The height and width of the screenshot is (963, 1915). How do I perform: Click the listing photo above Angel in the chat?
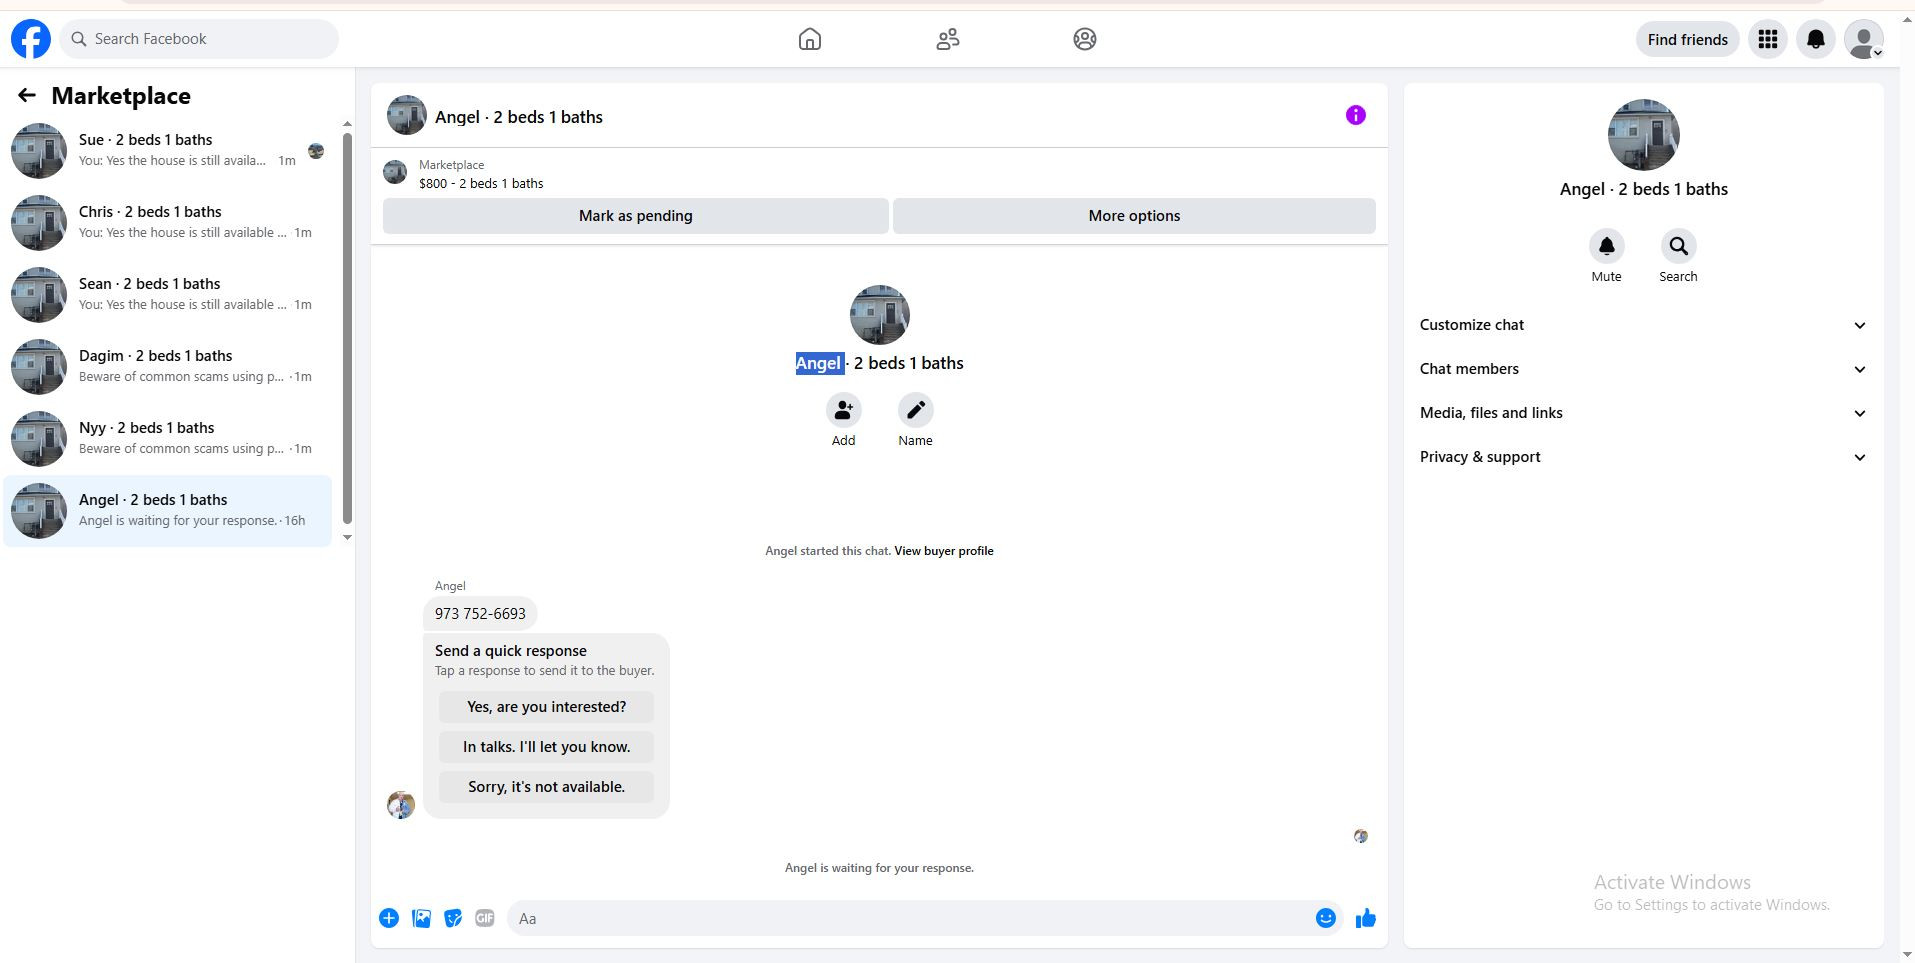click(880, 315)
